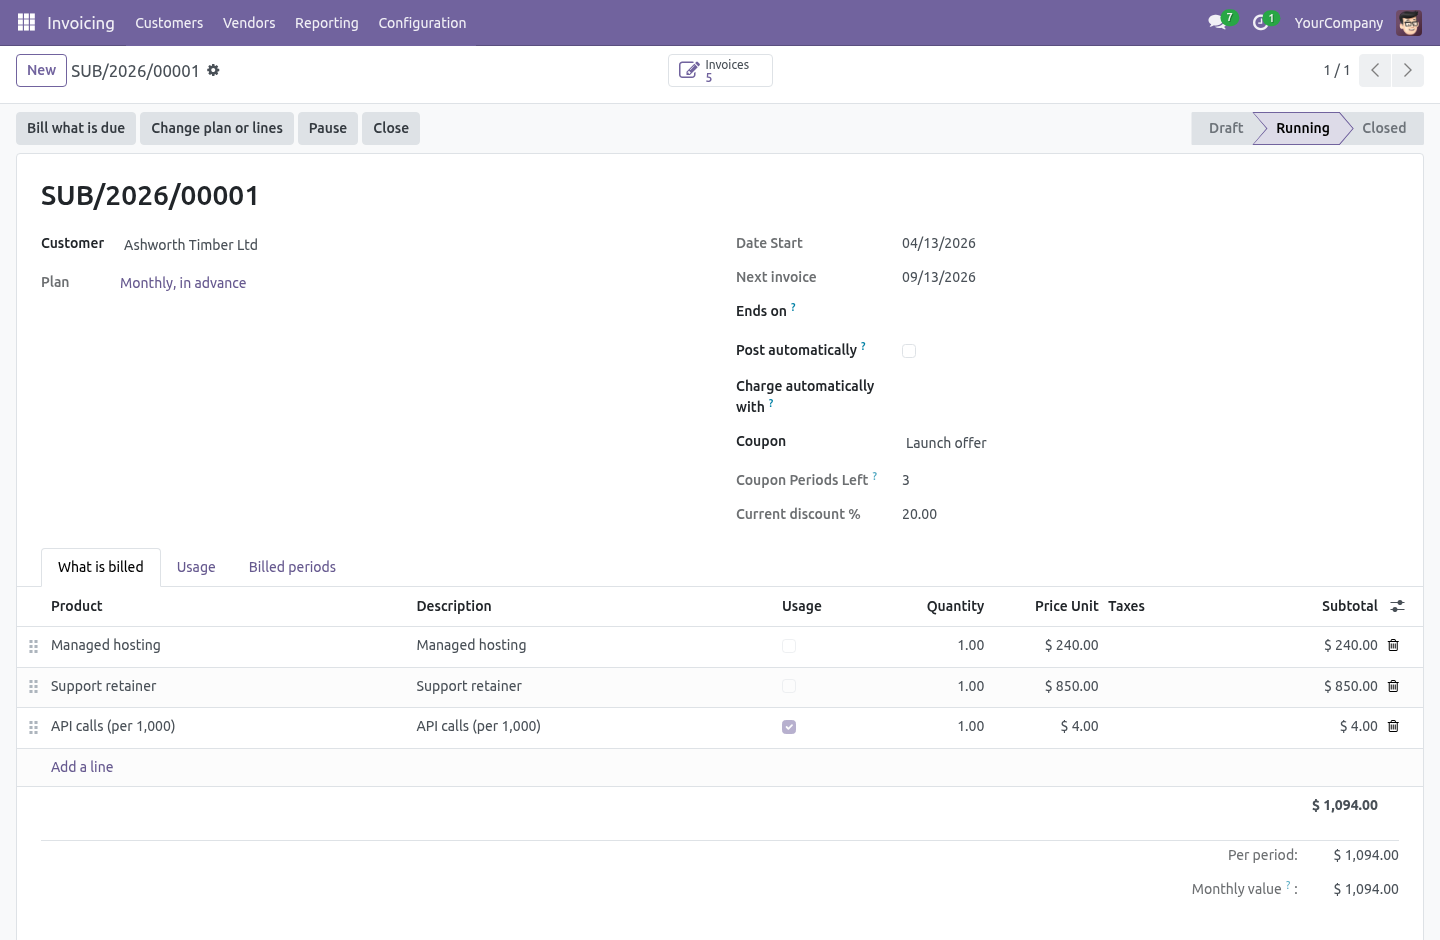
Task: Open the Reporting menu
Action: (327, 22)
